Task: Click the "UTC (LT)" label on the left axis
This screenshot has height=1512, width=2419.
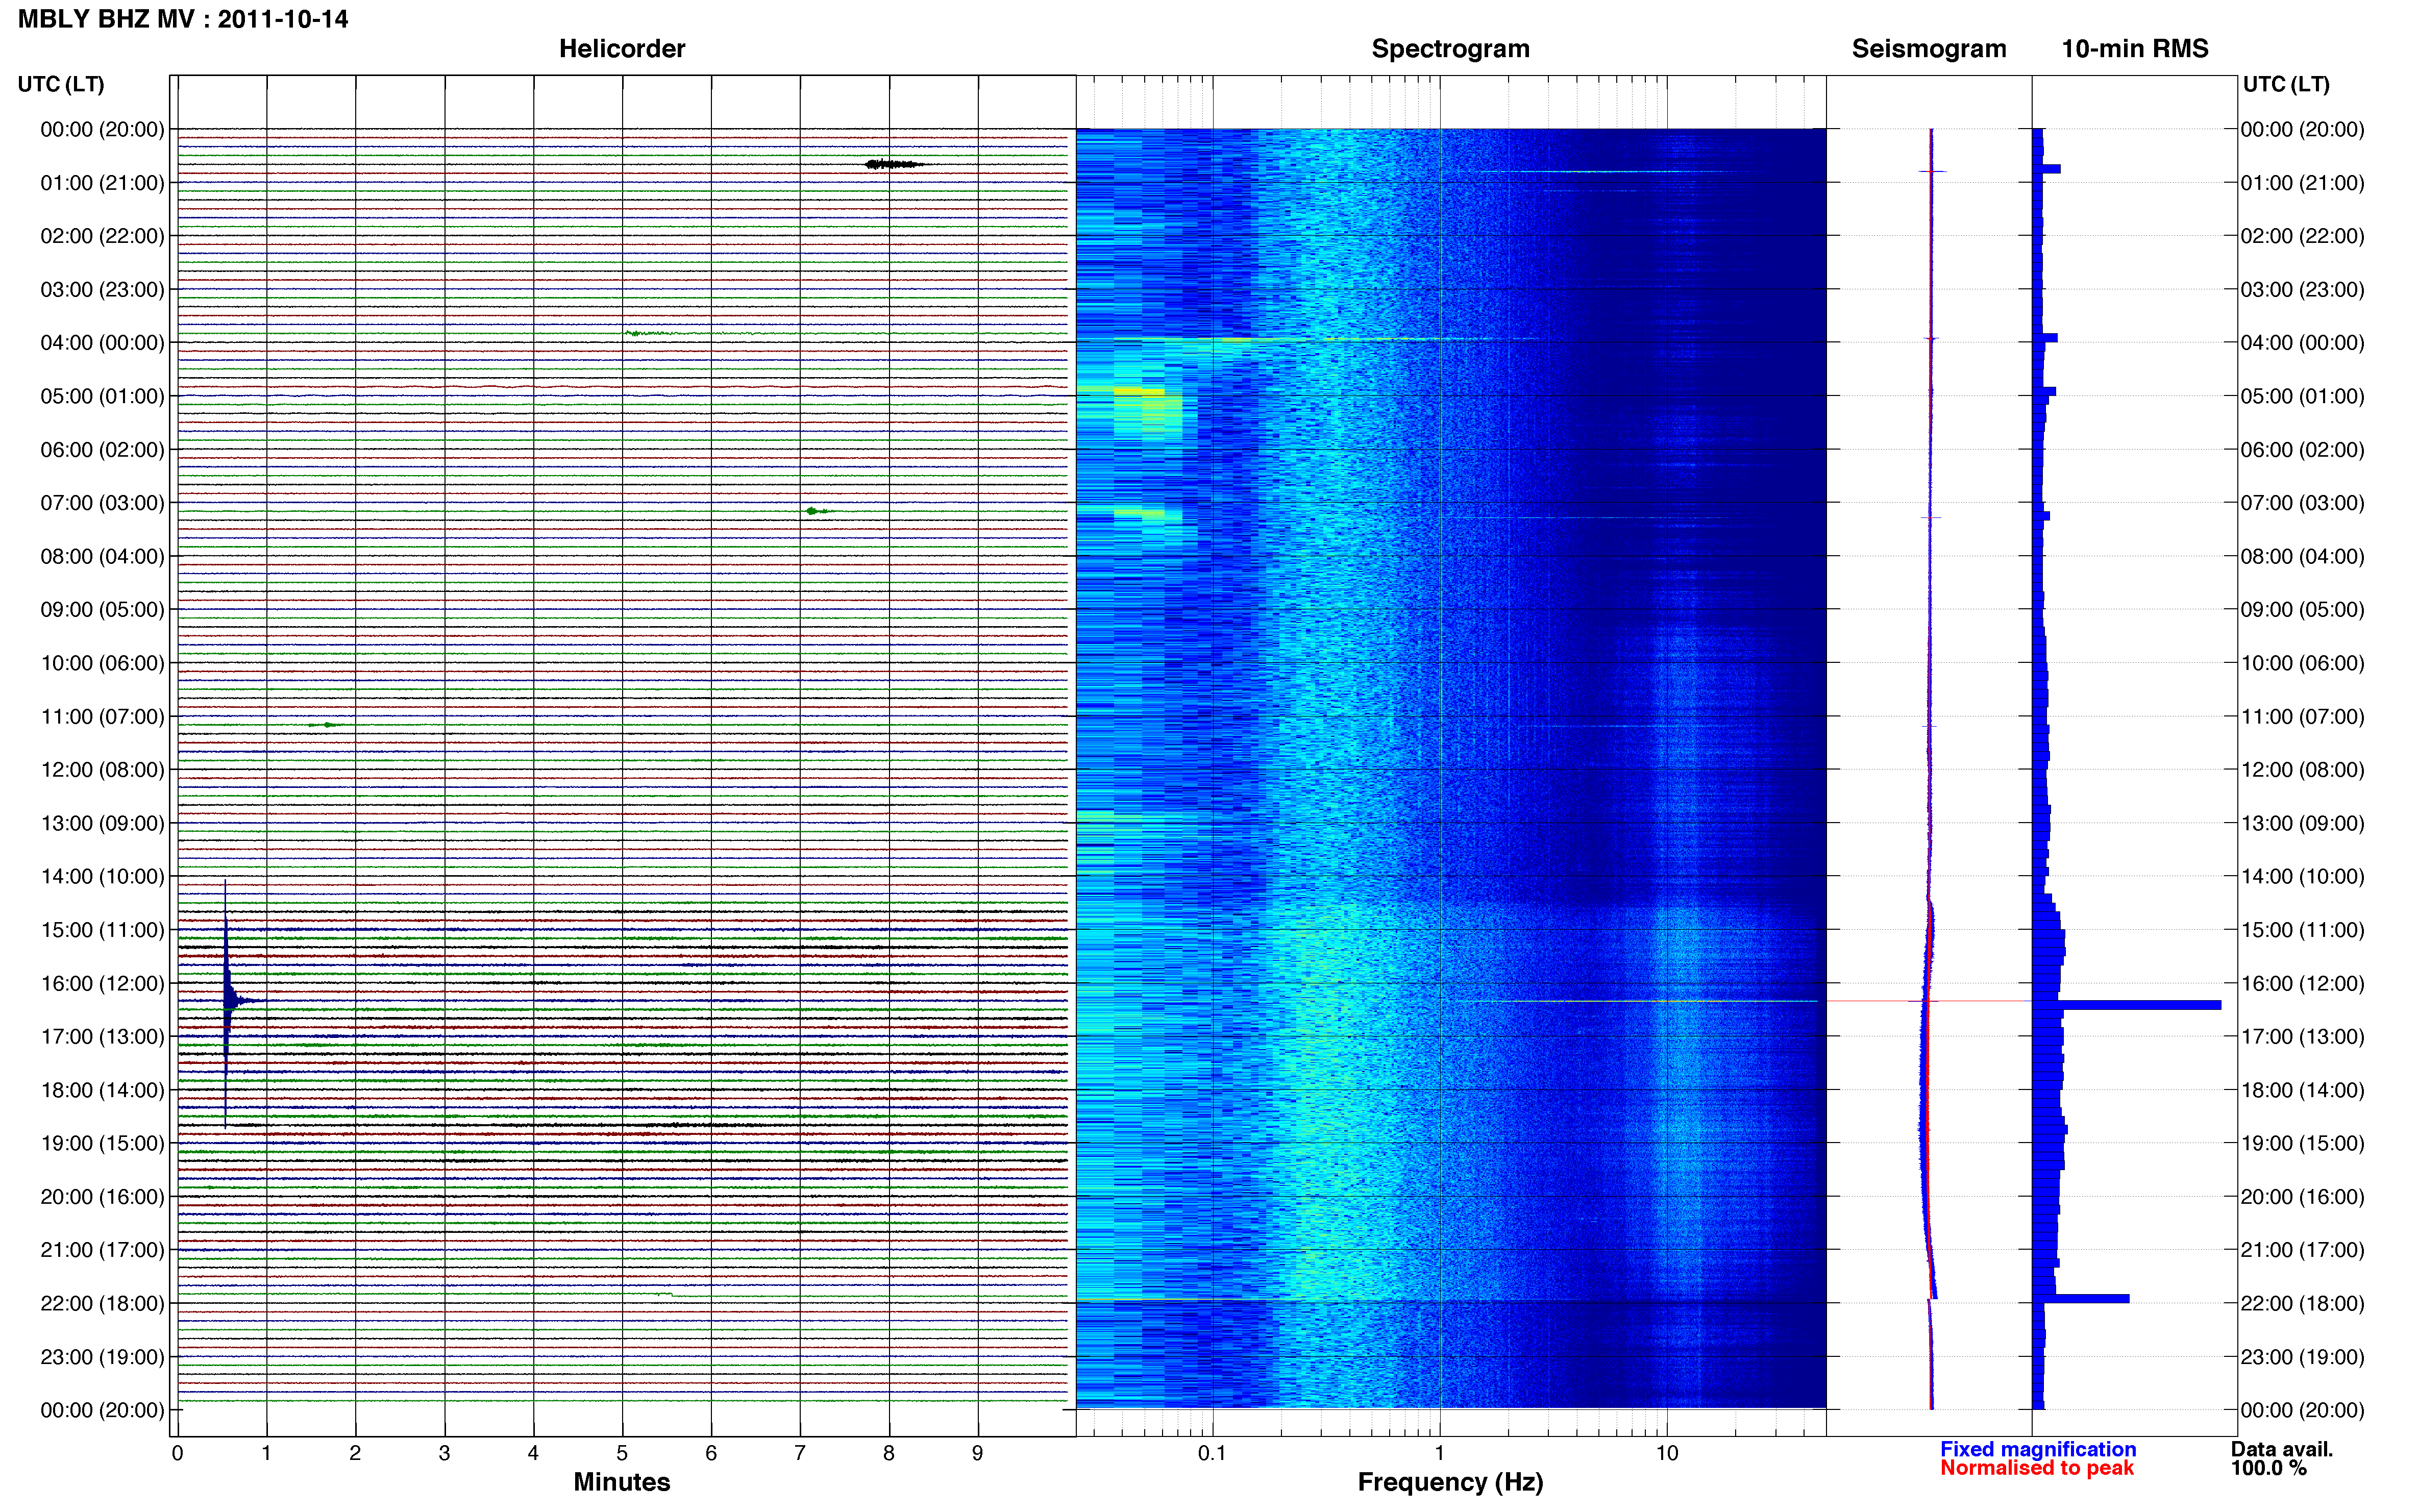Action: pyautogui.click(x=61, y=84)
